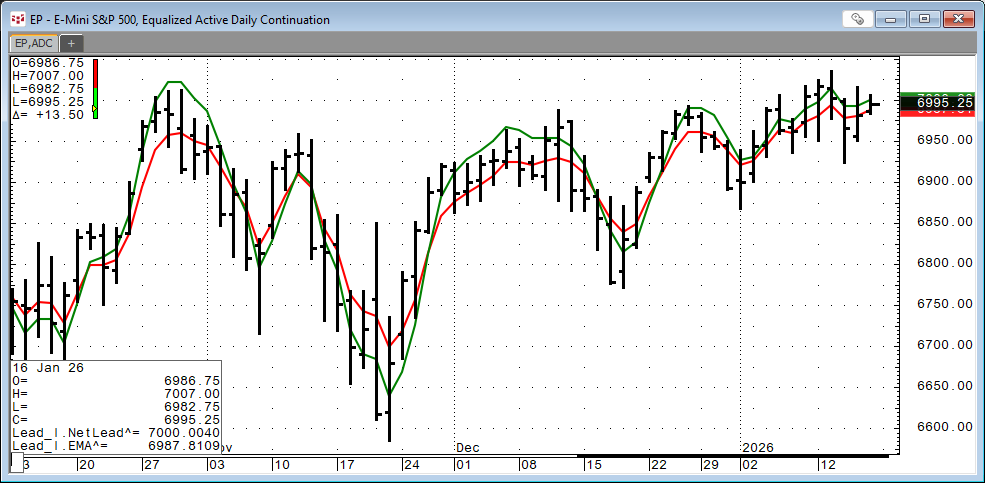The width and height of the screenshot is (985, 484).
Task: Click the chart link icon button
Action: pyautogui.click(x=856, y=19)
